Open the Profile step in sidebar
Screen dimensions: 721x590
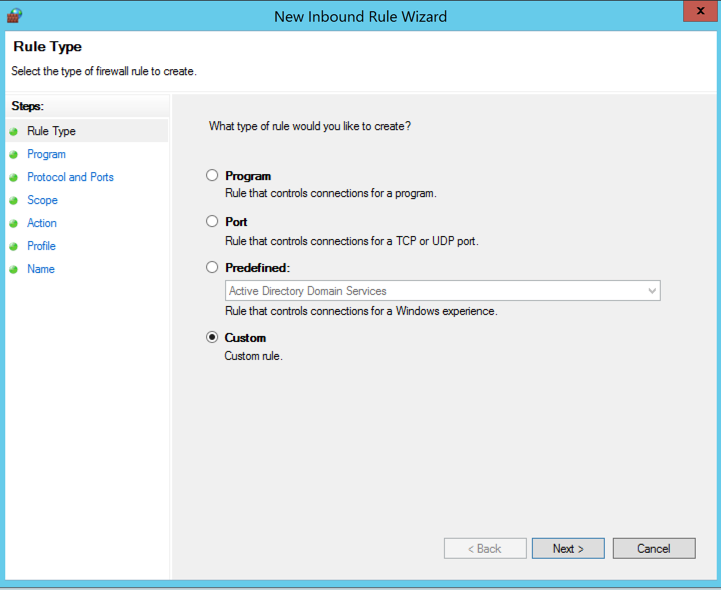tap(41, 246)
